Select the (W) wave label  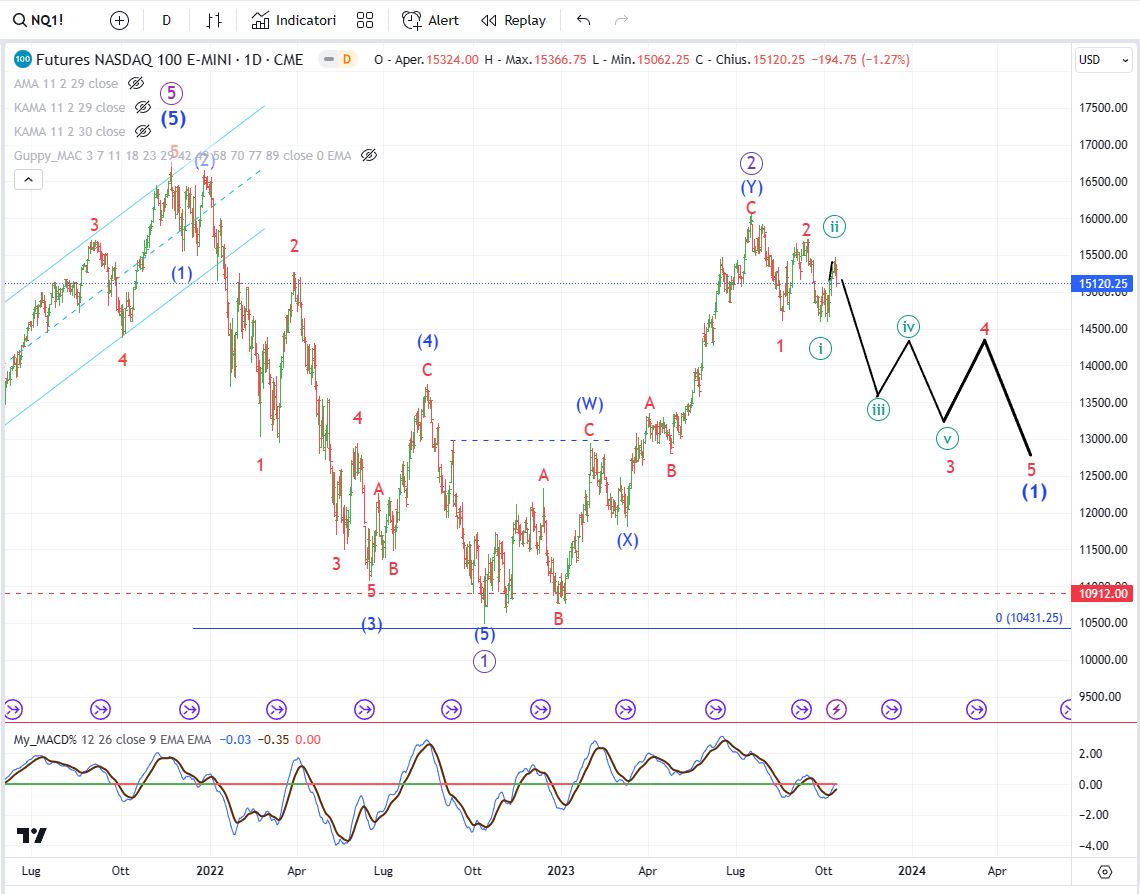590,404
